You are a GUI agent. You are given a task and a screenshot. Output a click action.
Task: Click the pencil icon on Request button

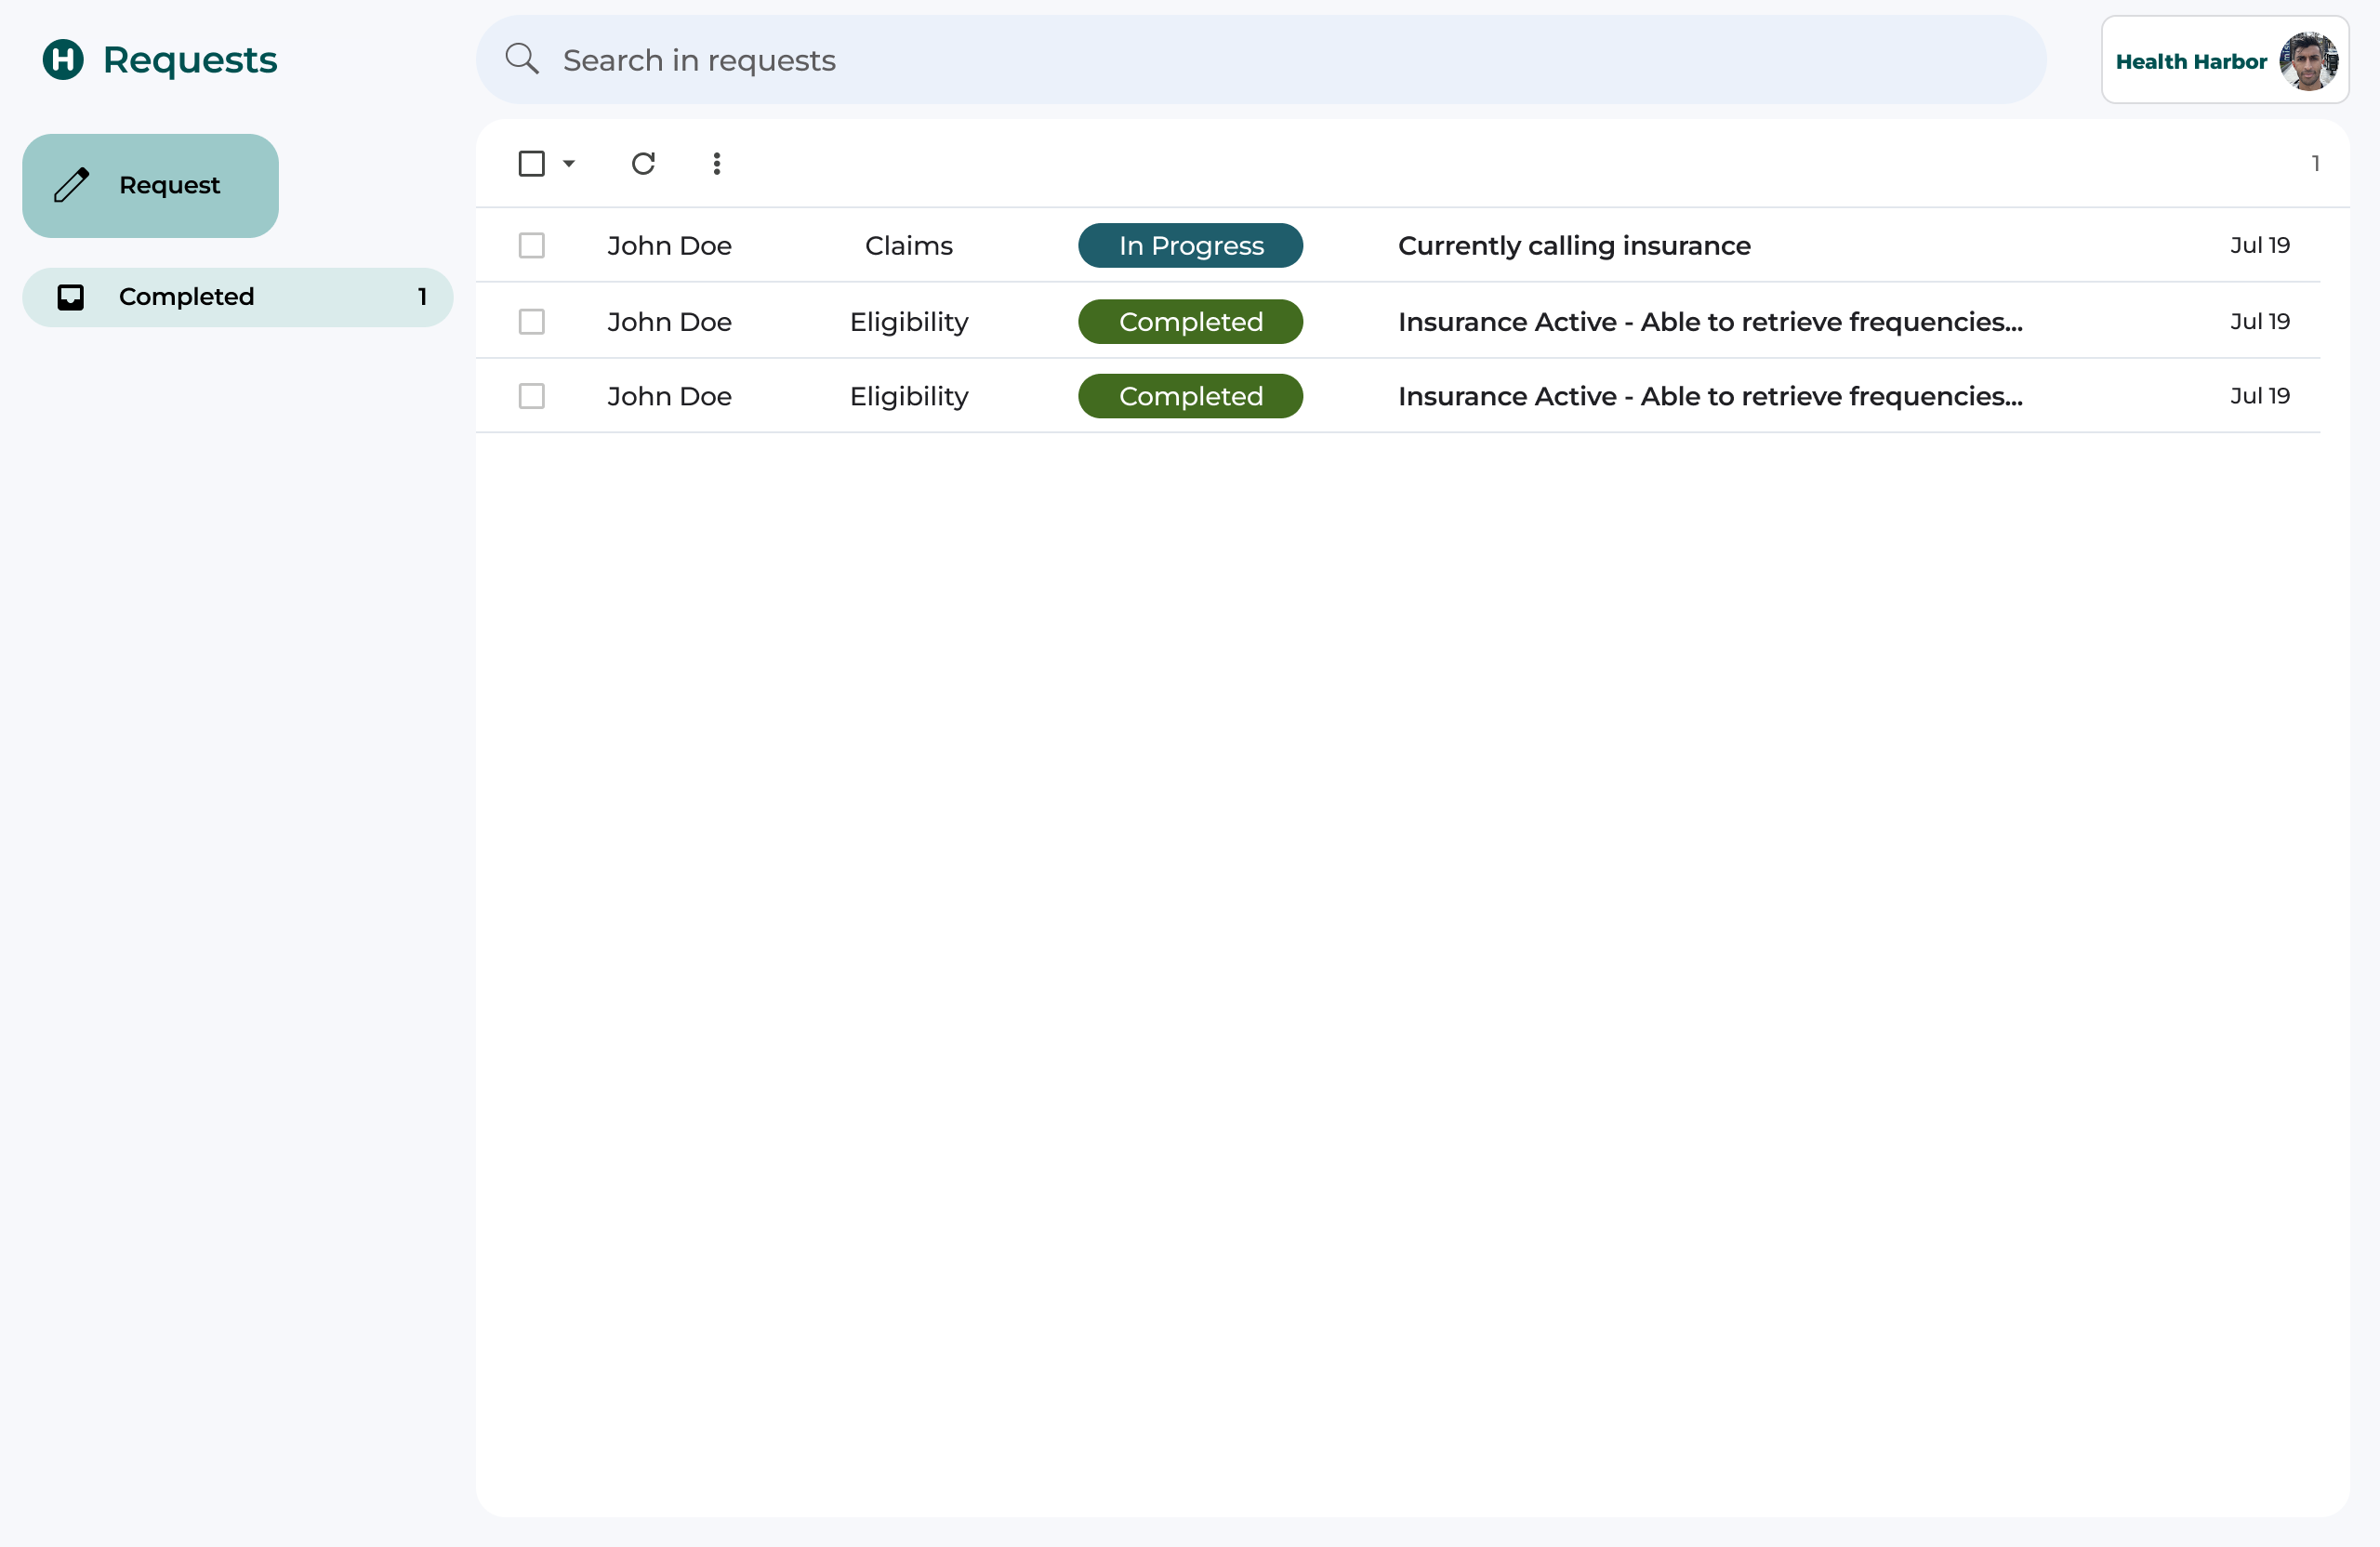click(72, 185)
